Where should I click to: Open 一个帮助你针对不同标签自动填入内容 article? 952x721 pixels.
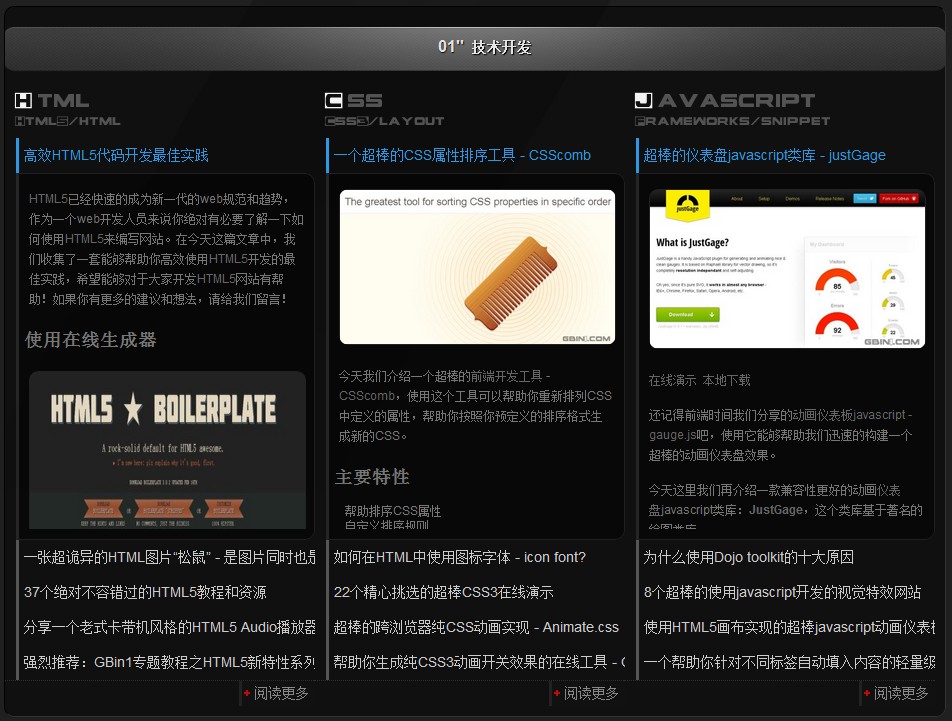[789, 662]
